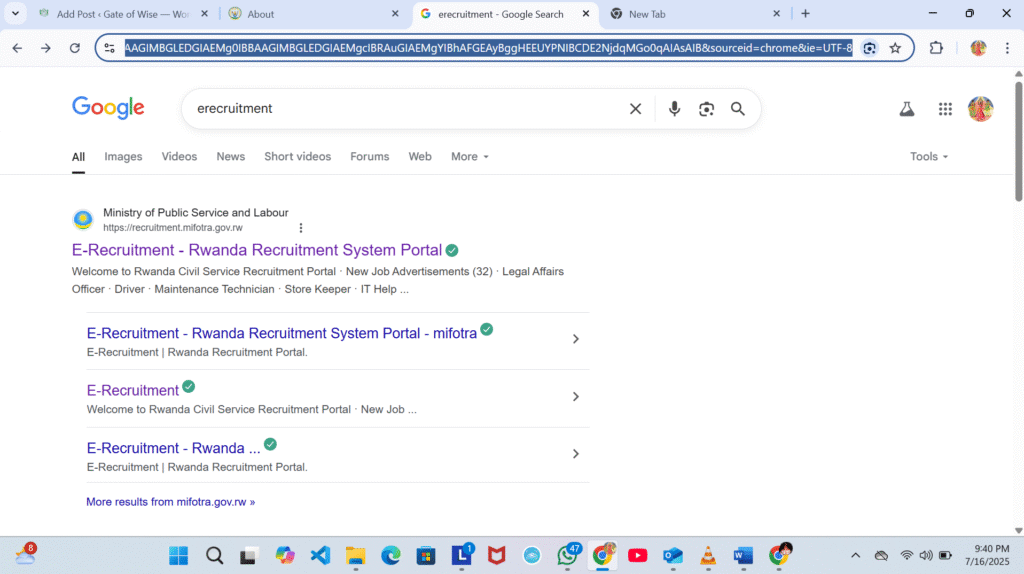The image size is (1024, 574).
Task: Open the Tools dropdown
Action: coord(929,157)
